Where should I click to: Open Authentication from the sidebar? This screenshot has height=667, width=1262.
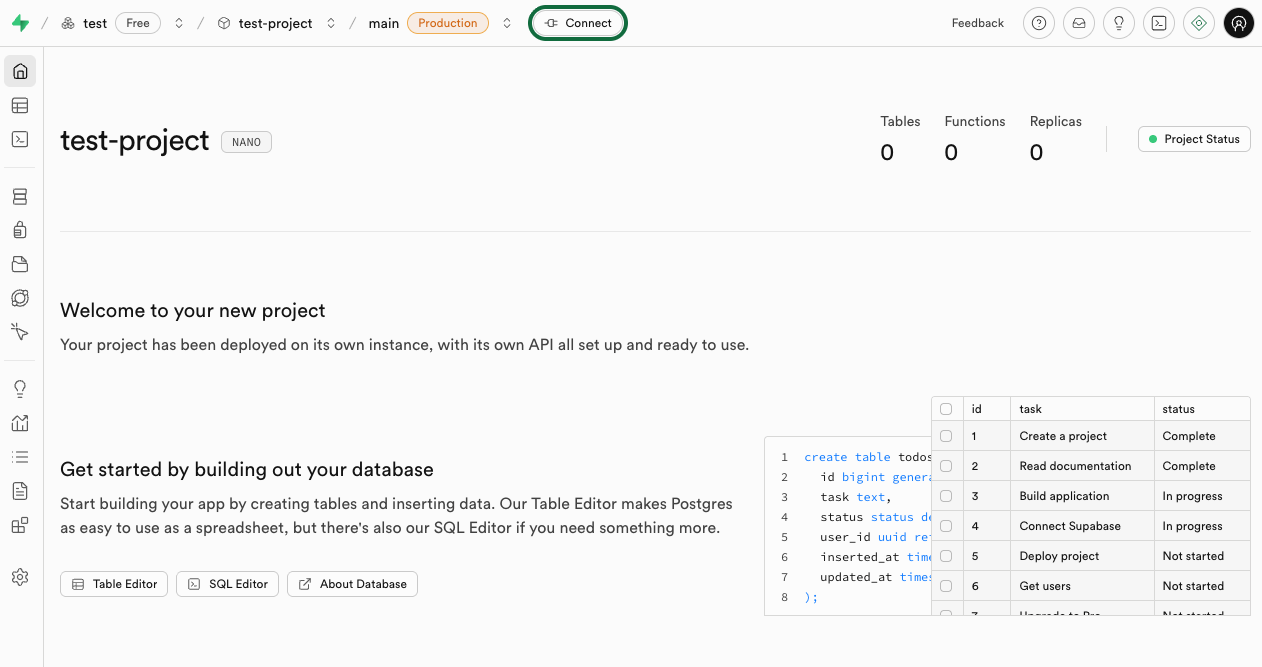[x=20, y=231]
